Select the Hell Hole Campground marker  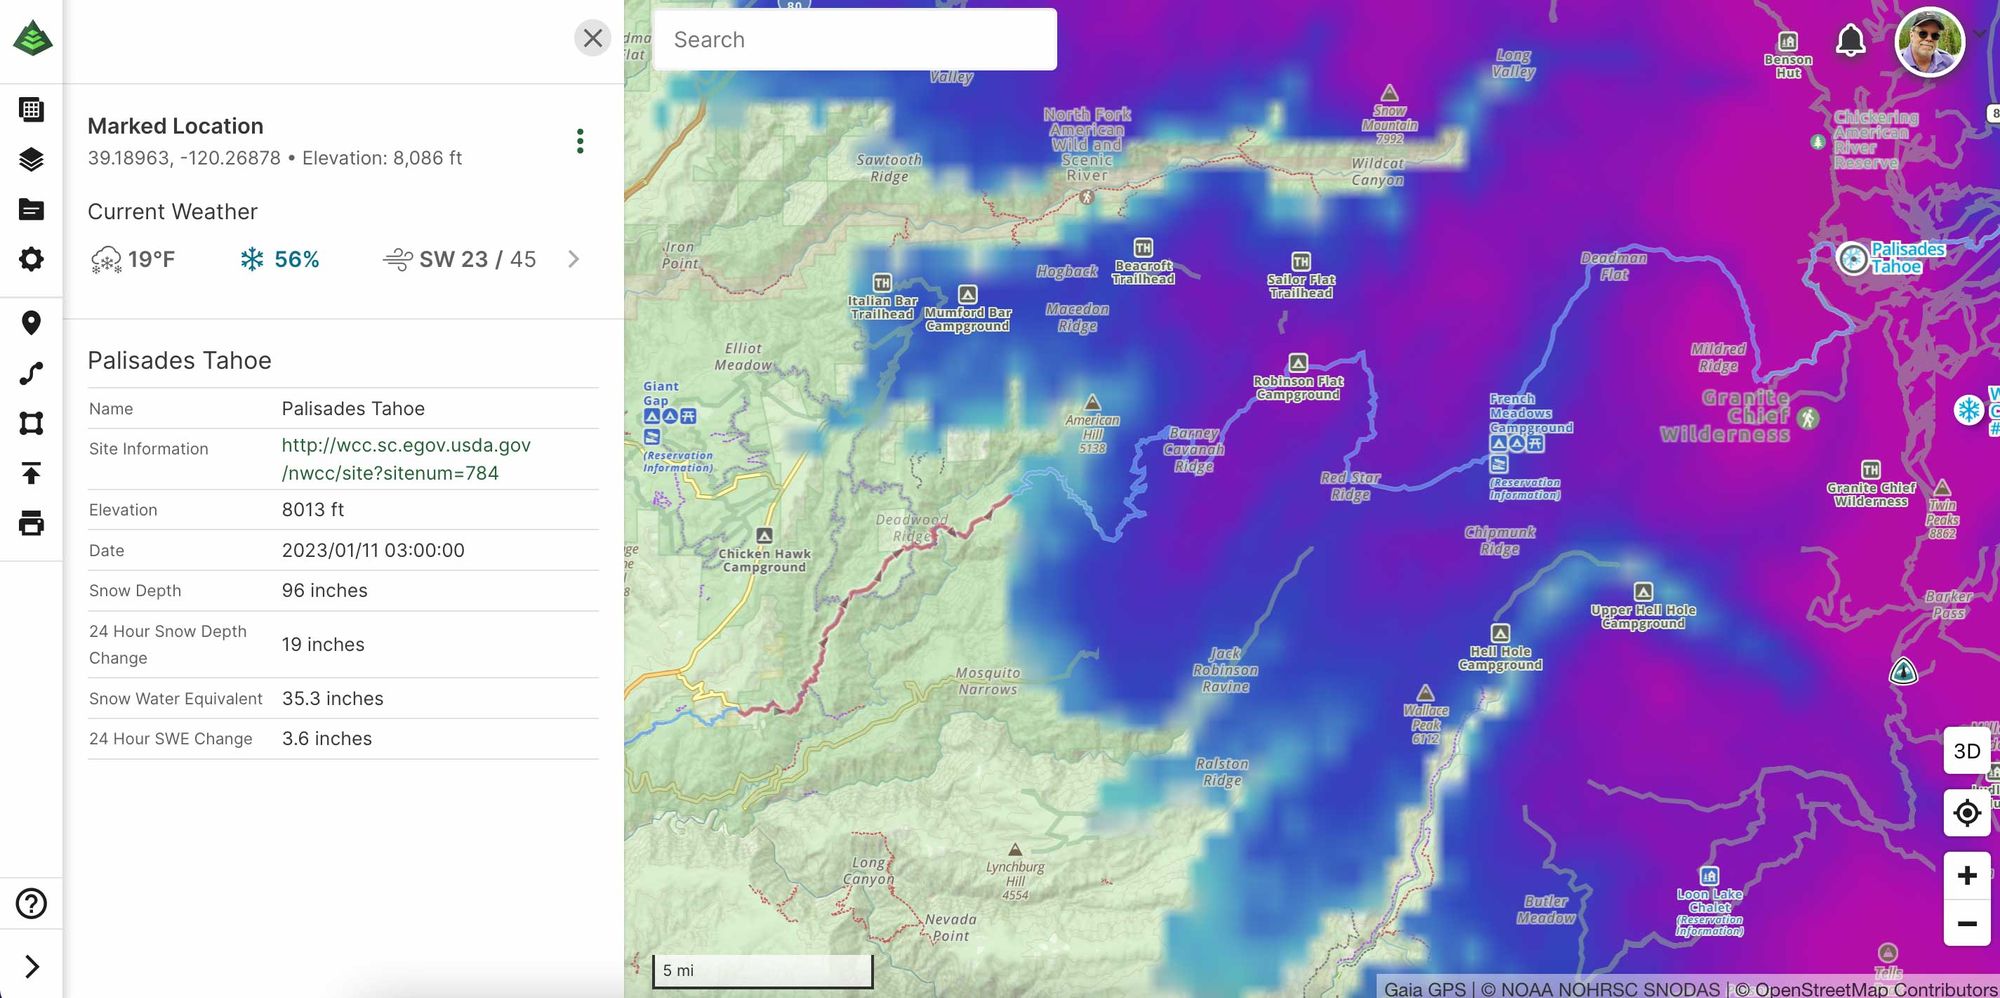point(1500,632)
